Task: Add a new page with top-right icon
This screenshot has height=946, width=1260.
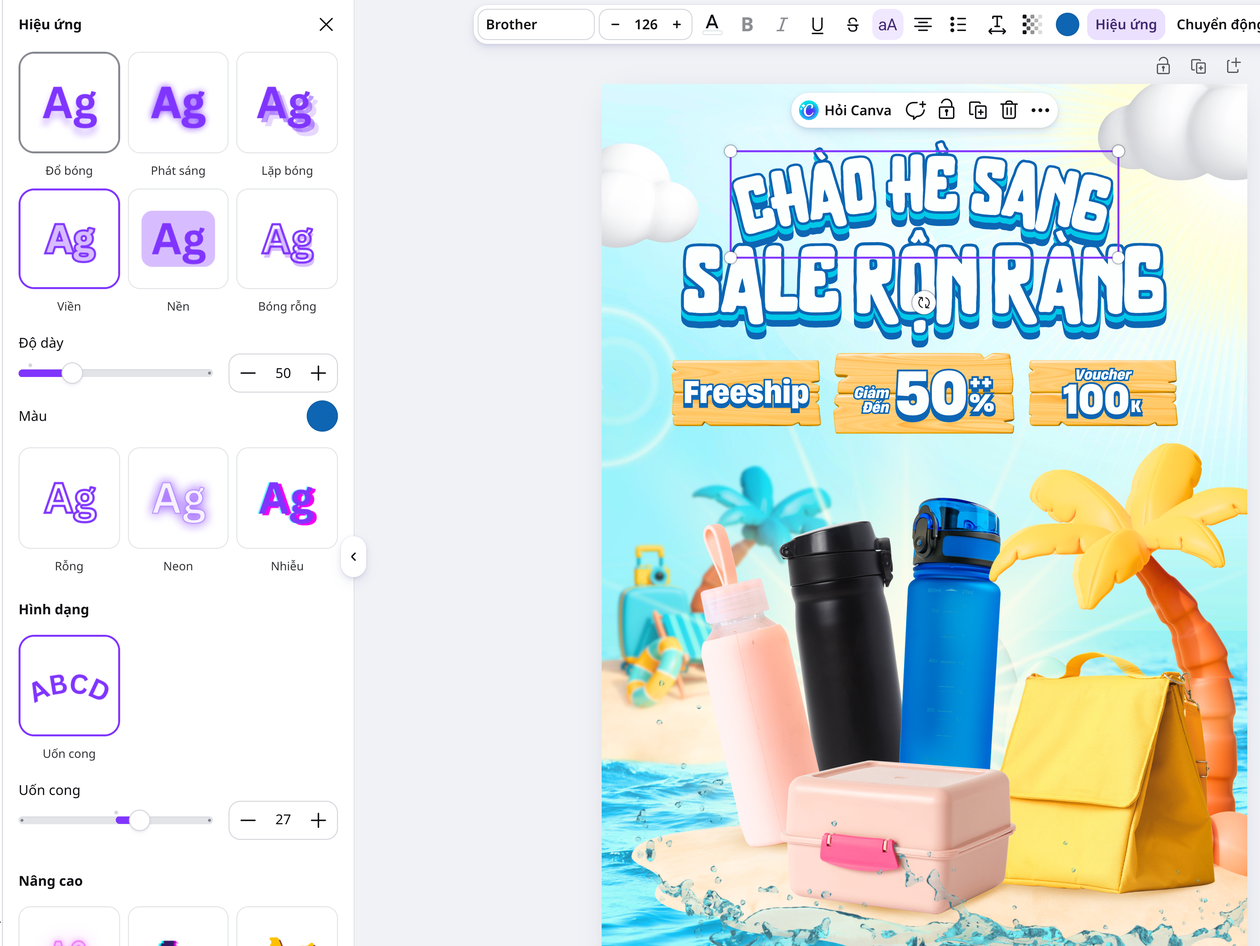Action: (x=1233, y=66)
